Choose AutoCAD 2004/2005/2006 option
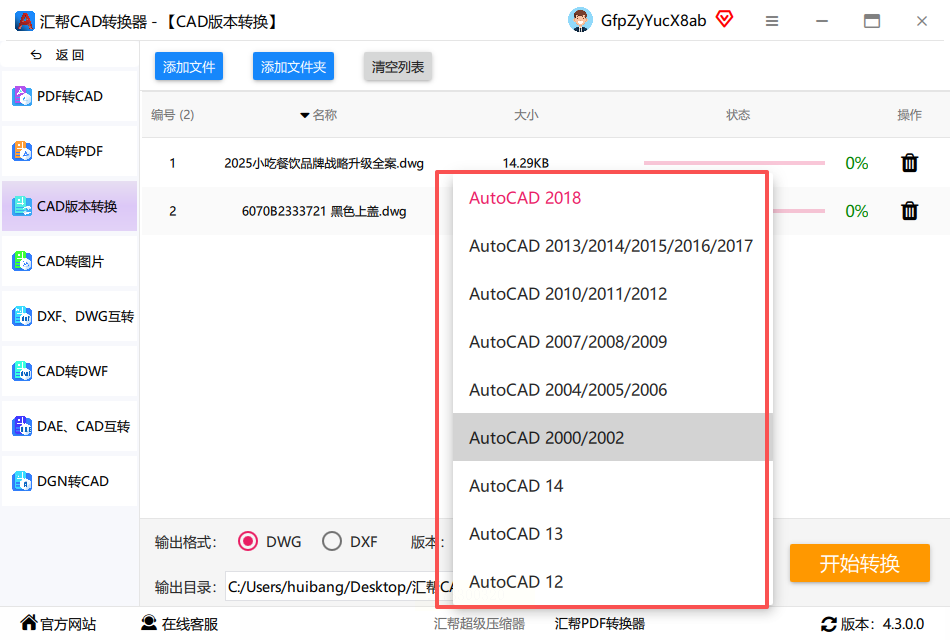 (x=613, y=389)
